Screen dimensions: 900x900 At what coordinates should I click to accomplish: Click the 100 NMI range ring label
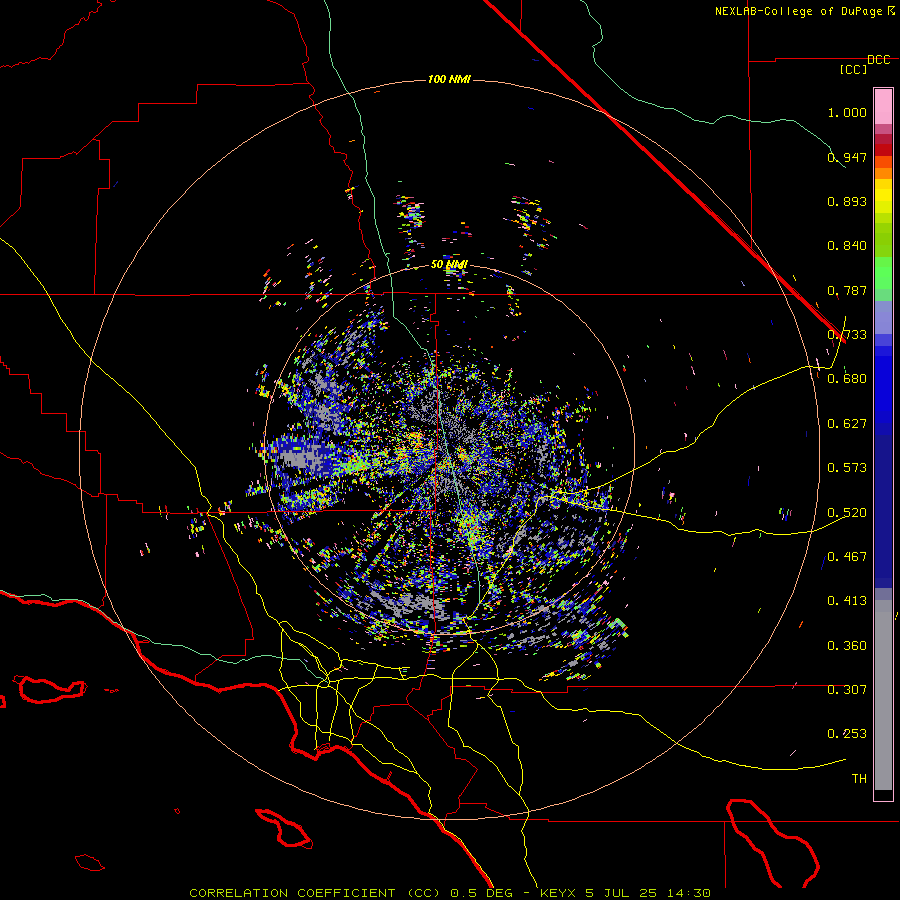(x=449, y=79)
